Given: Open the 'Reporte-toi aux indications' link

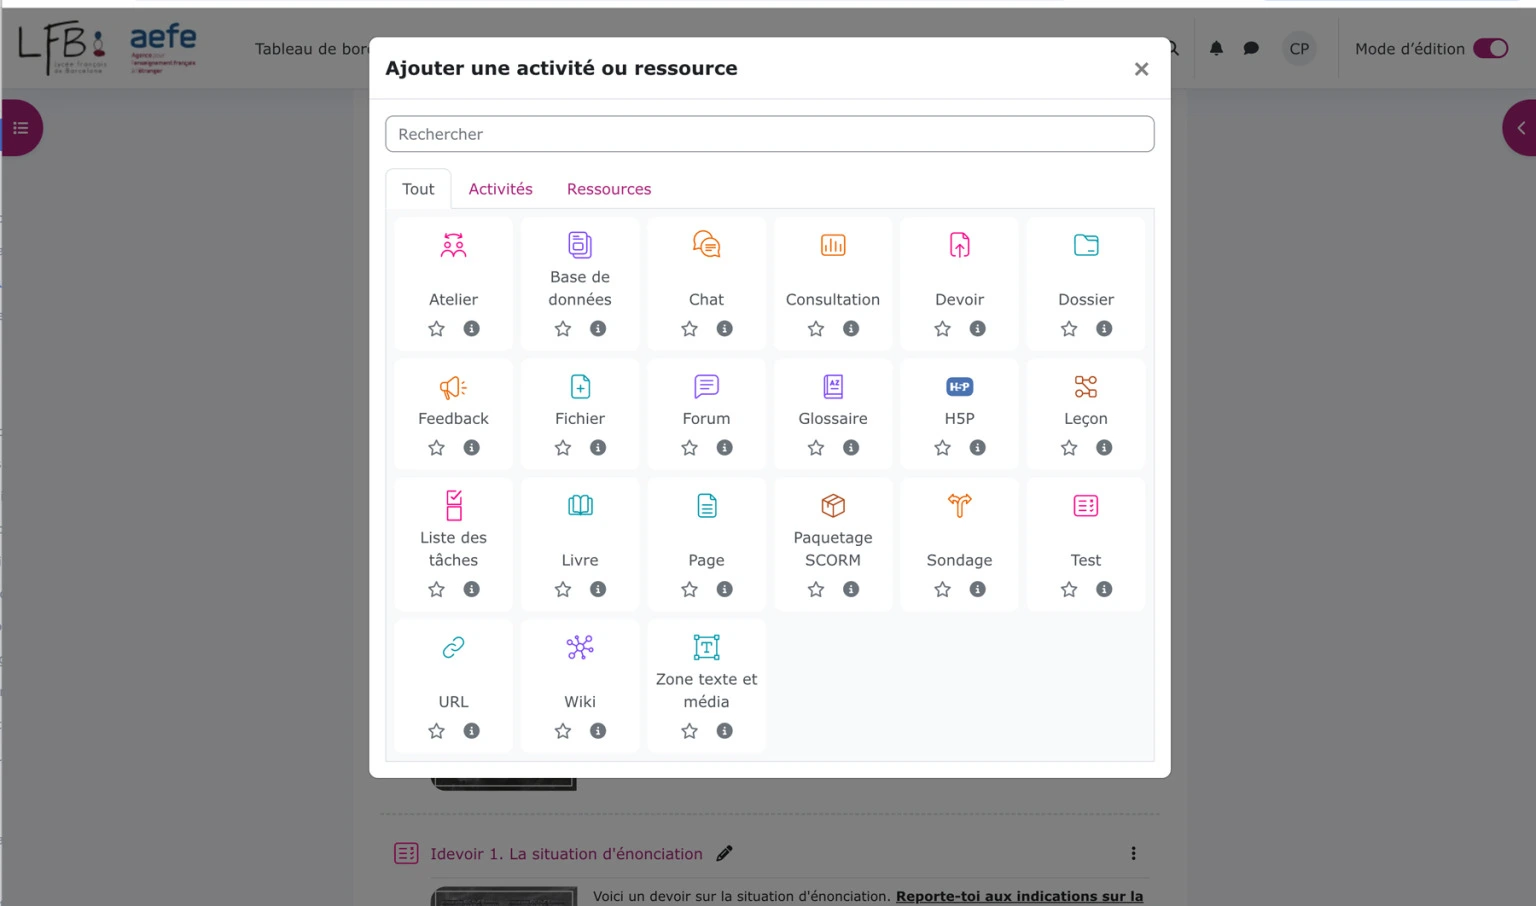Looking at the screenshot, I should pyautogui.click(x=1019, y=895).
